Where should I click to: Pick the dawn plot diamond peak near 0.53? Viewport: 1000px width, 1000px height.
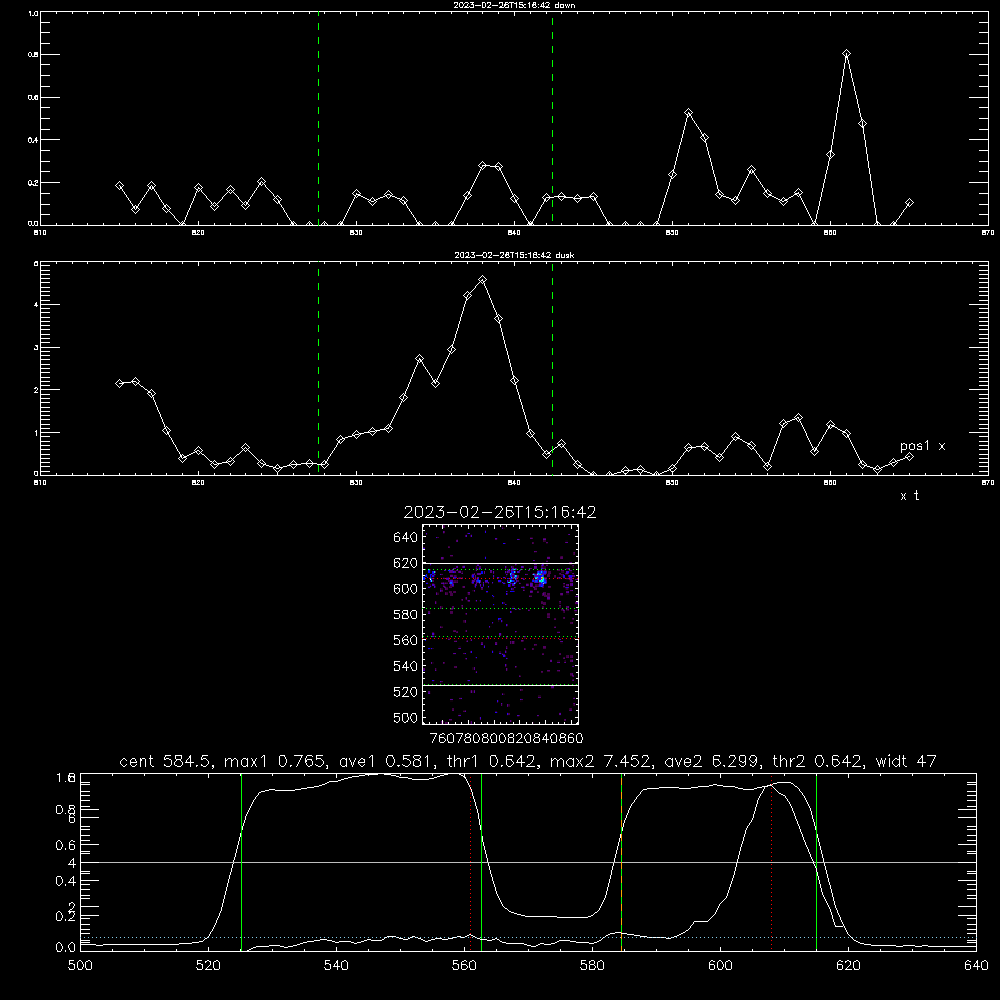688,113
